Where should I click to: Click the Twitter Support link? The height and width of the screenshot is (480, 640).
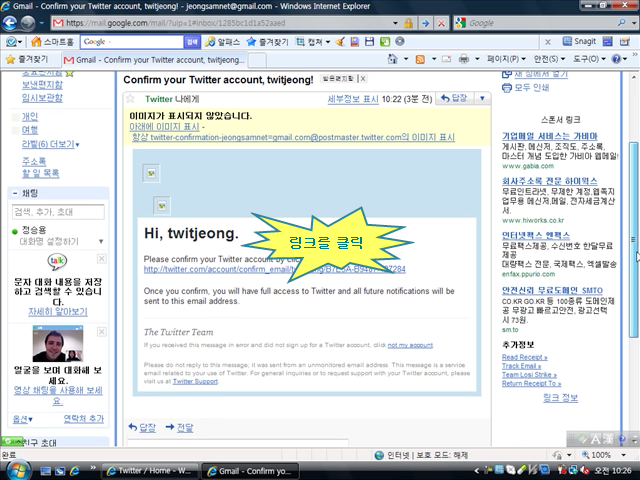(x=195, y=381)
